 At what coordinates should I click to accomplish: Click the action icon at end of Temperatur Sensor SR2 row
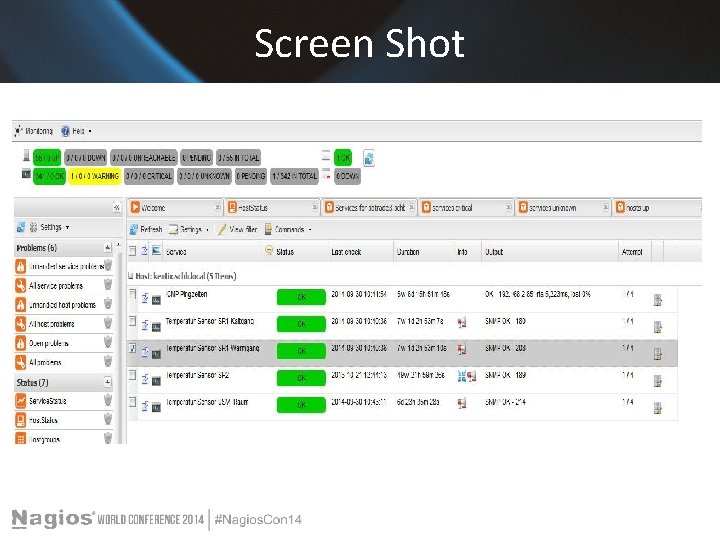(658, 381)
